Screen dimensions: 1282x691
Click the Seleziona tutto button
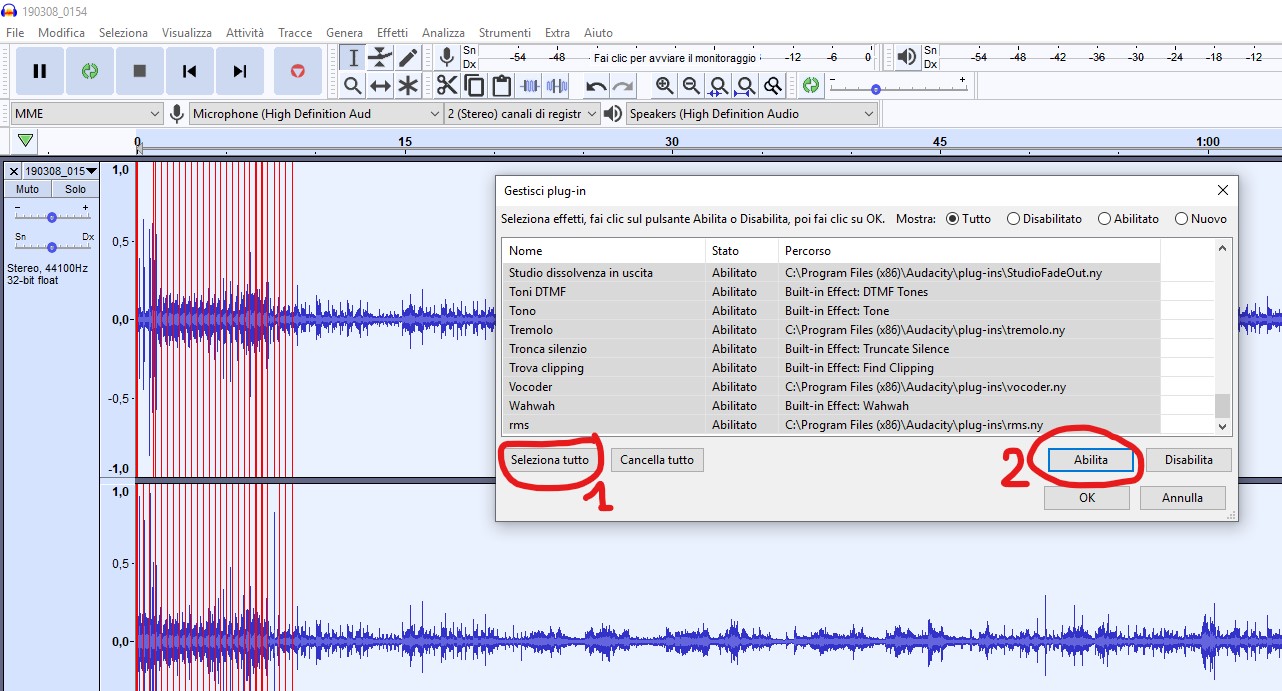tap(550, 460)
